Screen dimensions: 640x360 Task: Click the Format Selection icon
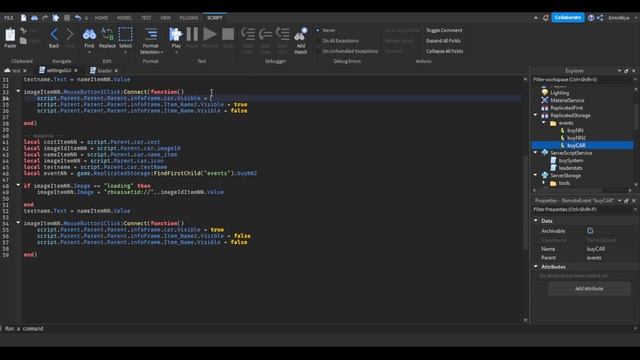tap(151, 35)
